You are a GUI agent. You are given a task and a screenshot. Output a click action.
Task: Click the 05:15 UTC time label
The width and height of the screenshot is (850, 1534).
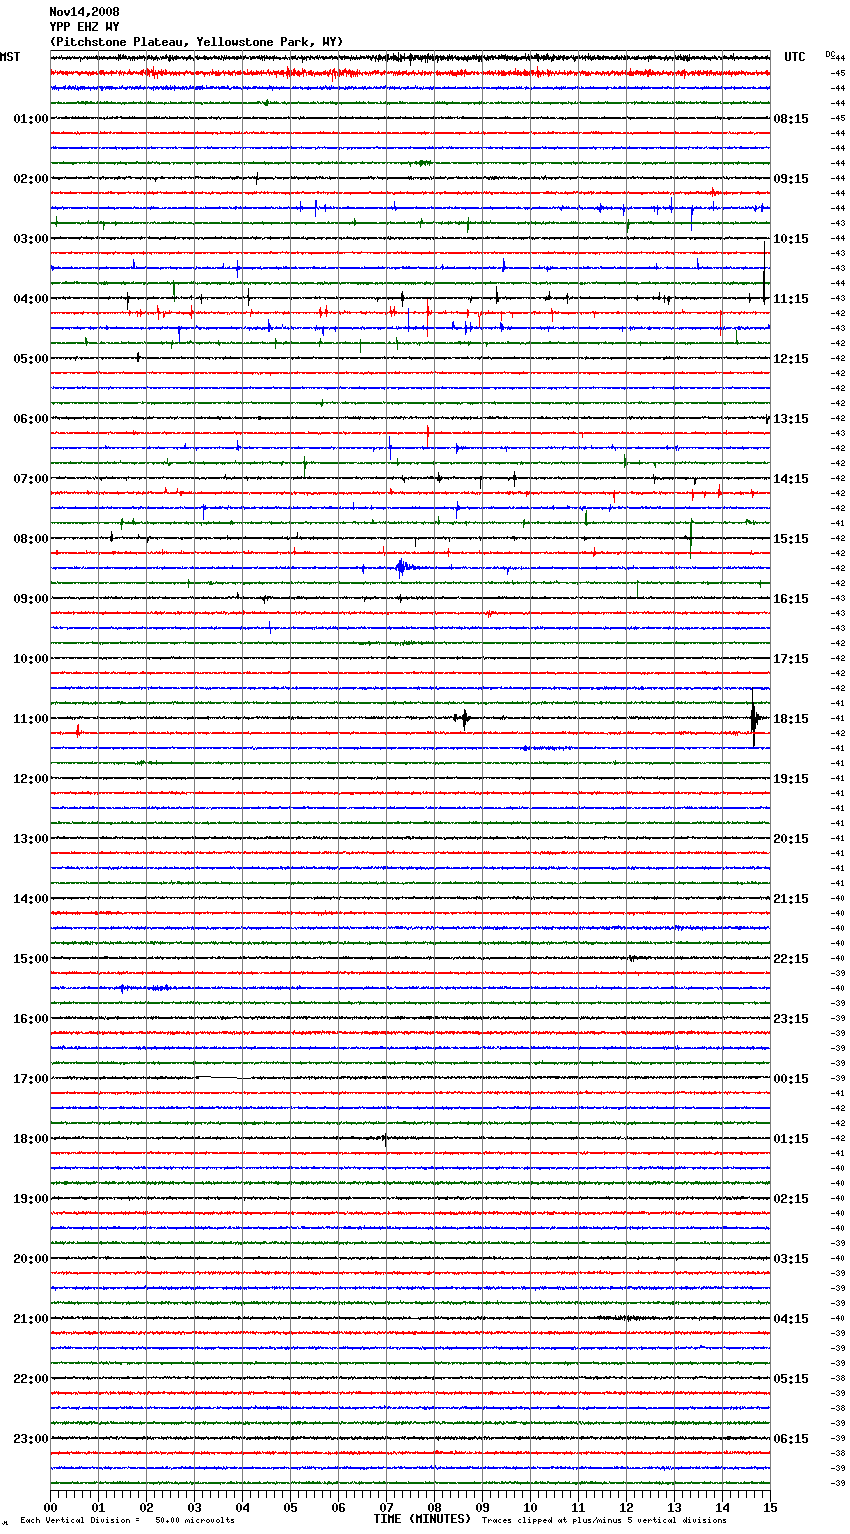[x=791, y=1379]
